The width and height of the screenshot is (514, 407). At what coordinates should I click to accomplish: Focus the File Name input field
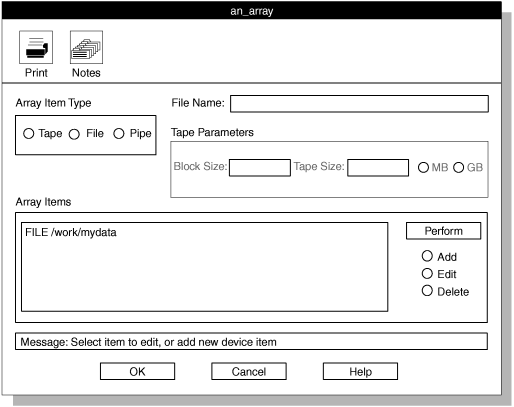(359, 104)
